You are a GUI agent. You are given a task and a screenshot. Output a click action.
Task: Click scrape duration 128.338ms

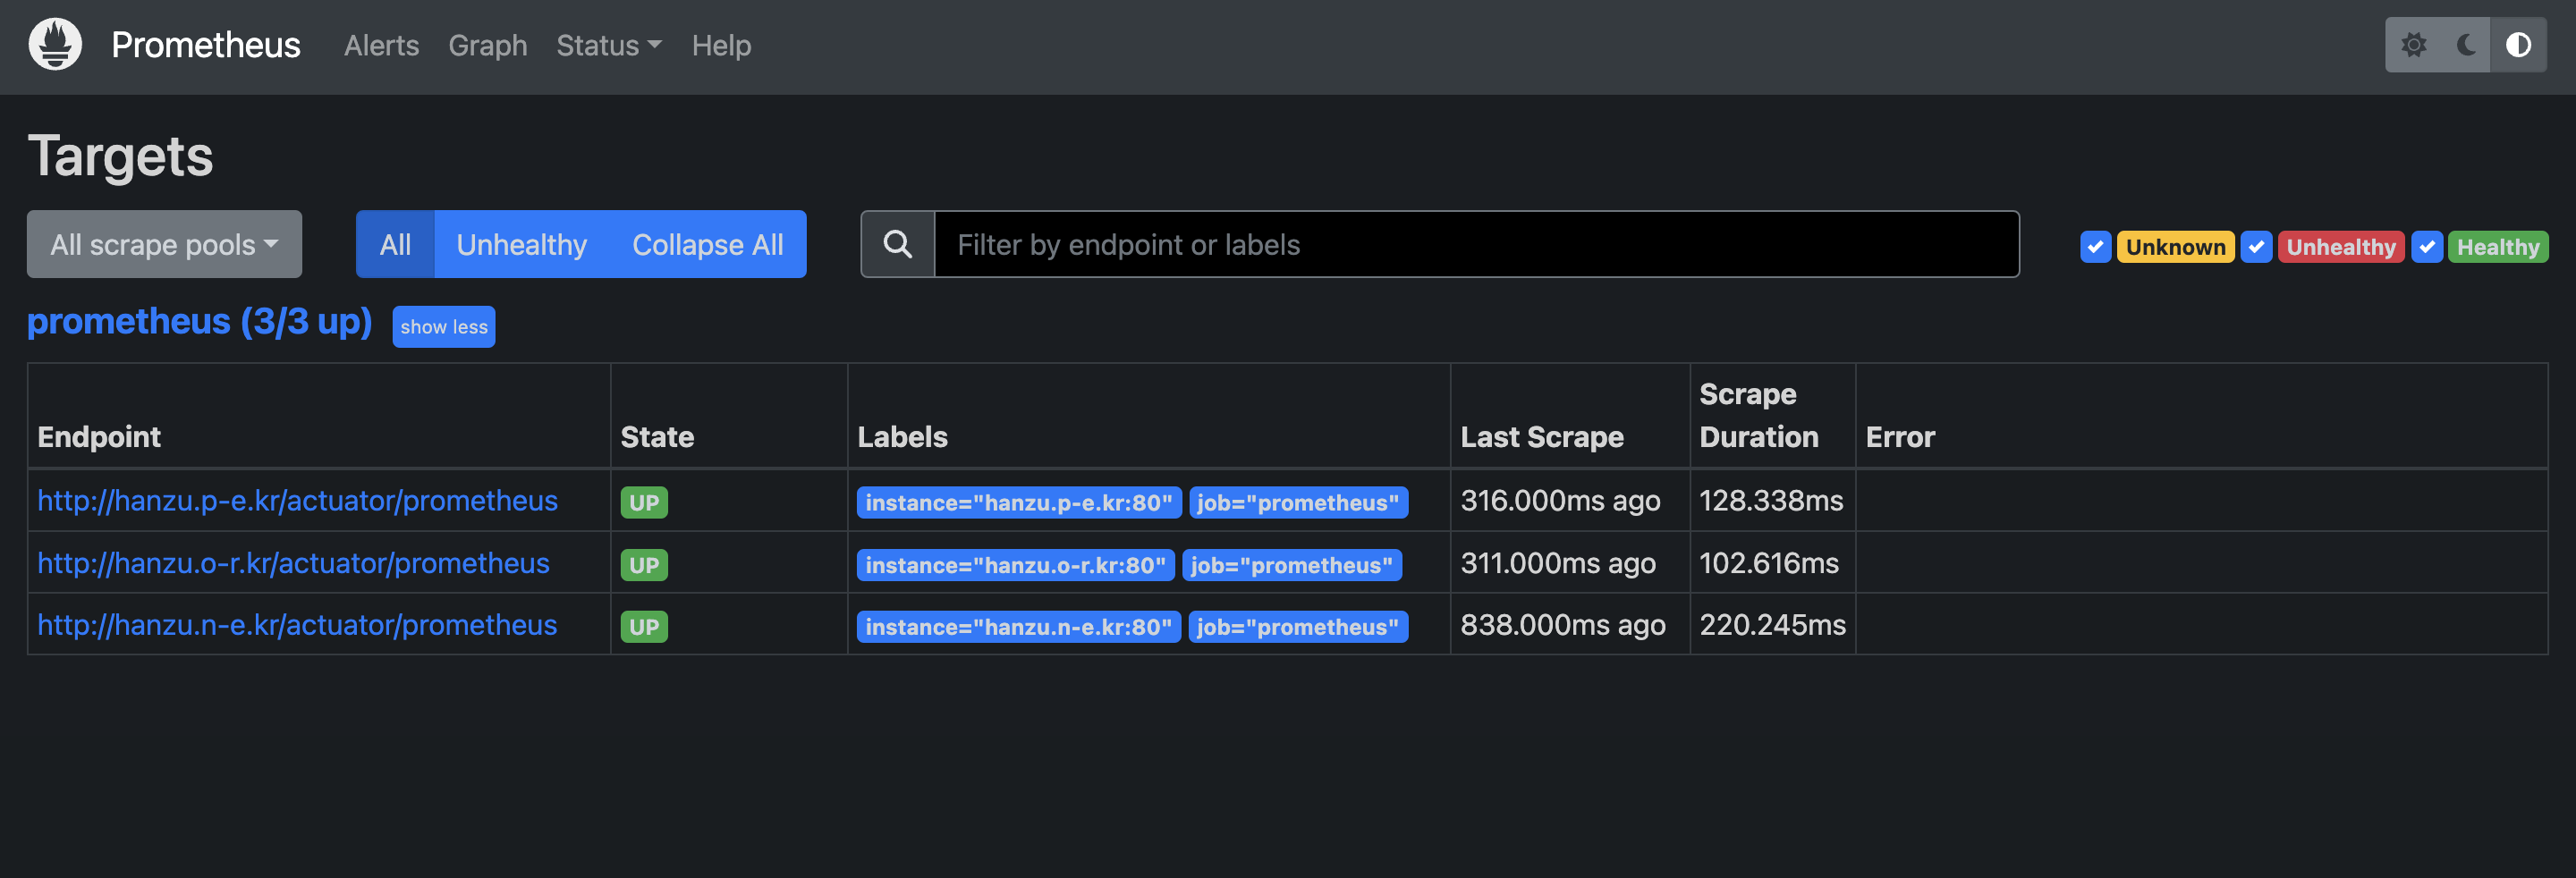click(1771, 501)
